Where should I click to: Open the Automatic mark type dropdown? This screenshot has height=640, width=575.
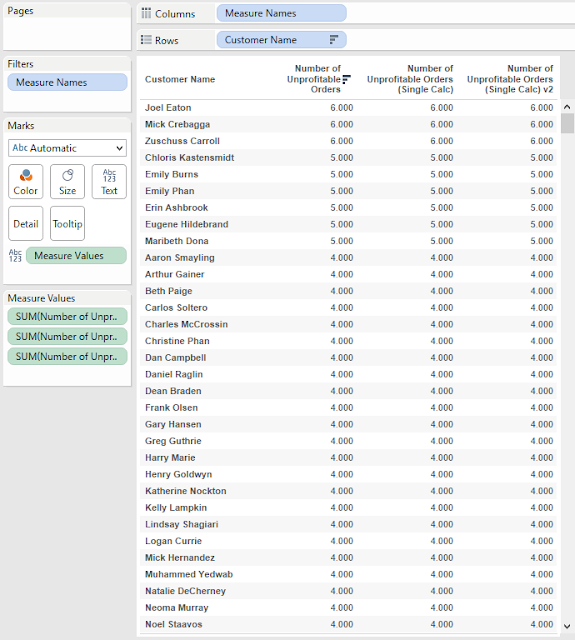click(67, 148)
